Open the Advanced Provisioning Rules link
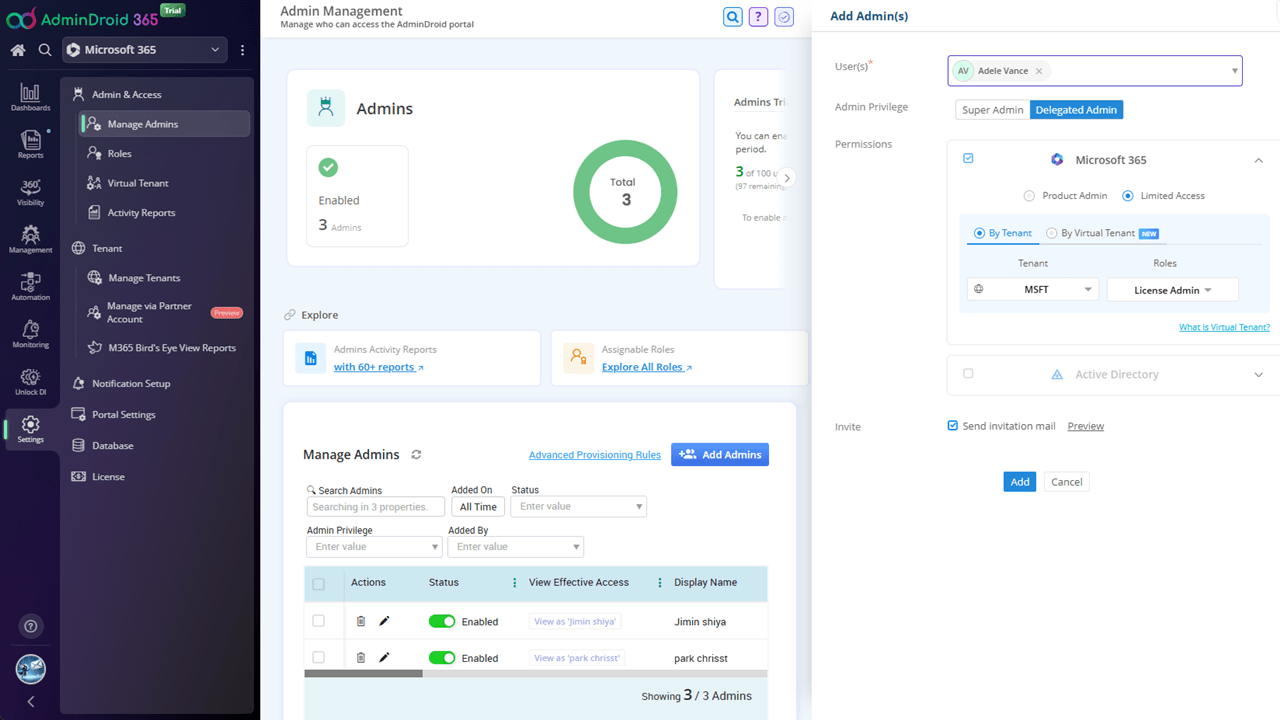 tap(595, 455)
